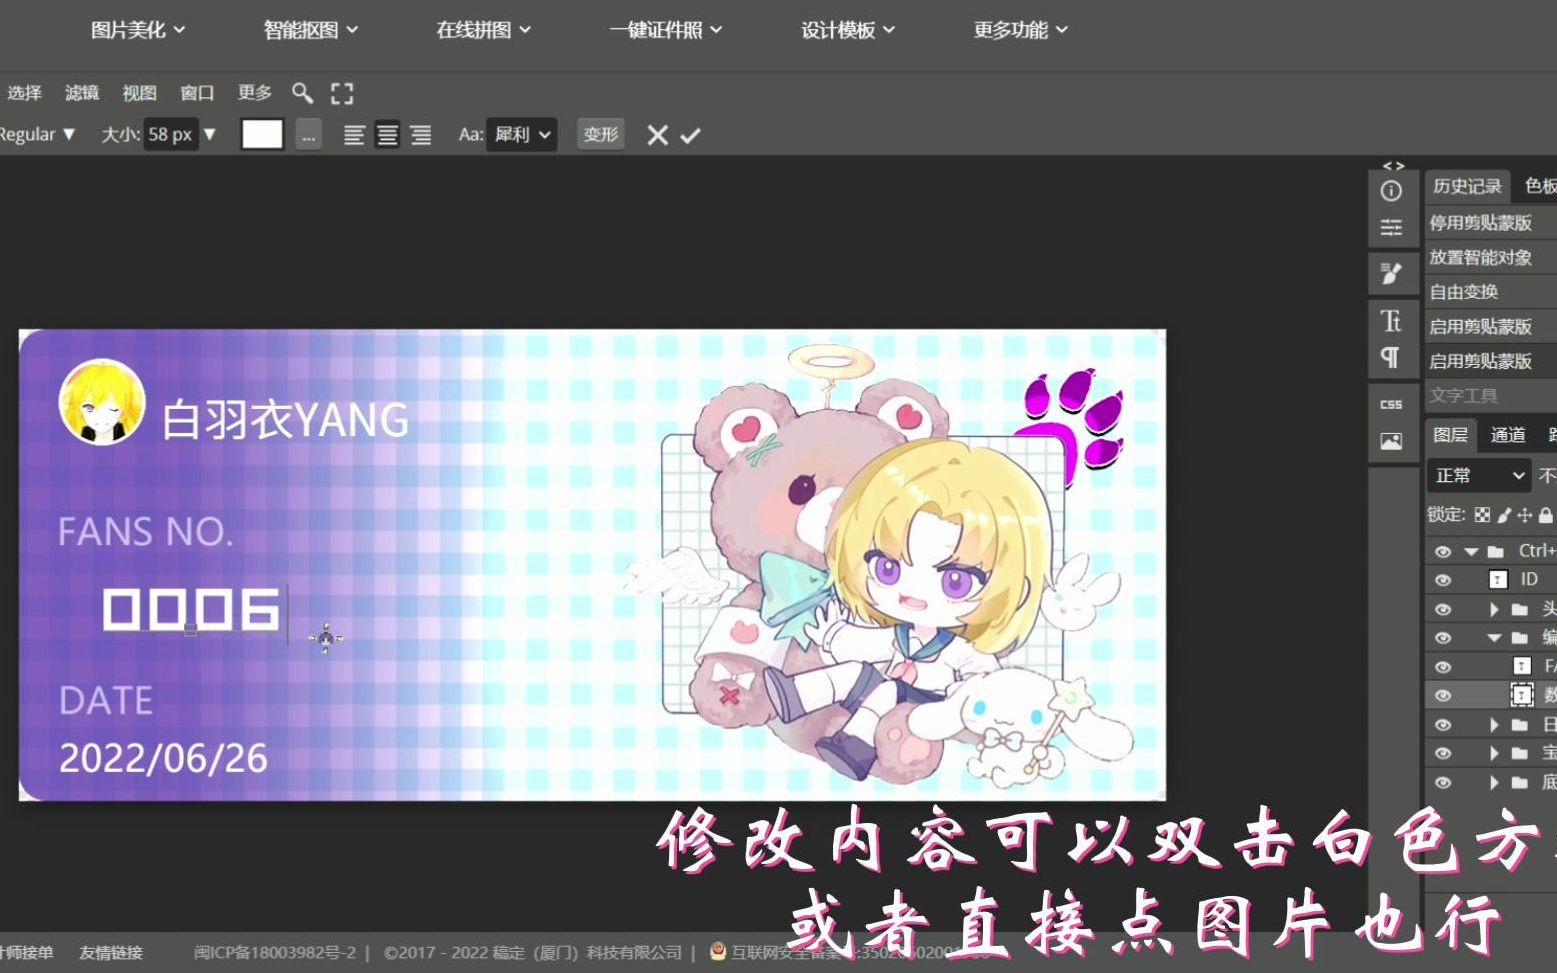Open the 滤镜 filter menu
The width and height of the screenshot is (1557, 973).
pos(81,93)
